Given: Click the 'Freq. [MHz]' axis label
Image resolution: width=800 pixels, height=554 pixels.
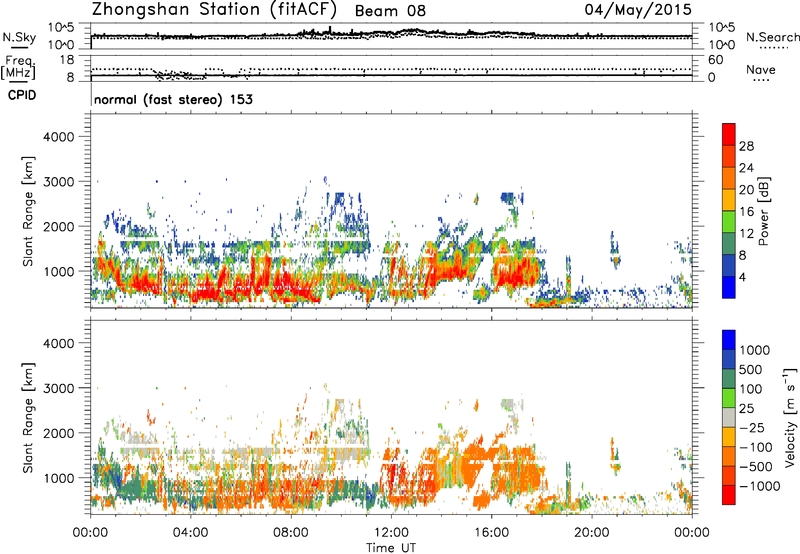Looking at the screenshot, I should (x=18, y=68).
